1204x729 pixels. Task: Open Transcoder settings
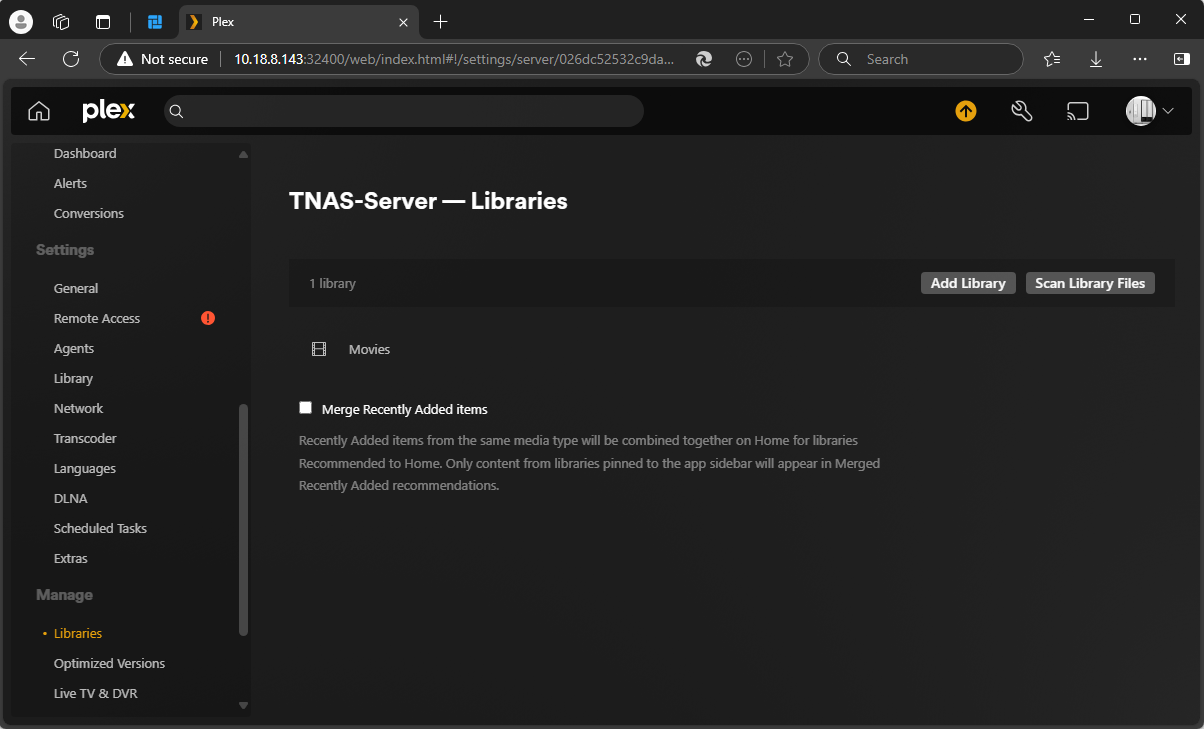click(x=85, y=438)
